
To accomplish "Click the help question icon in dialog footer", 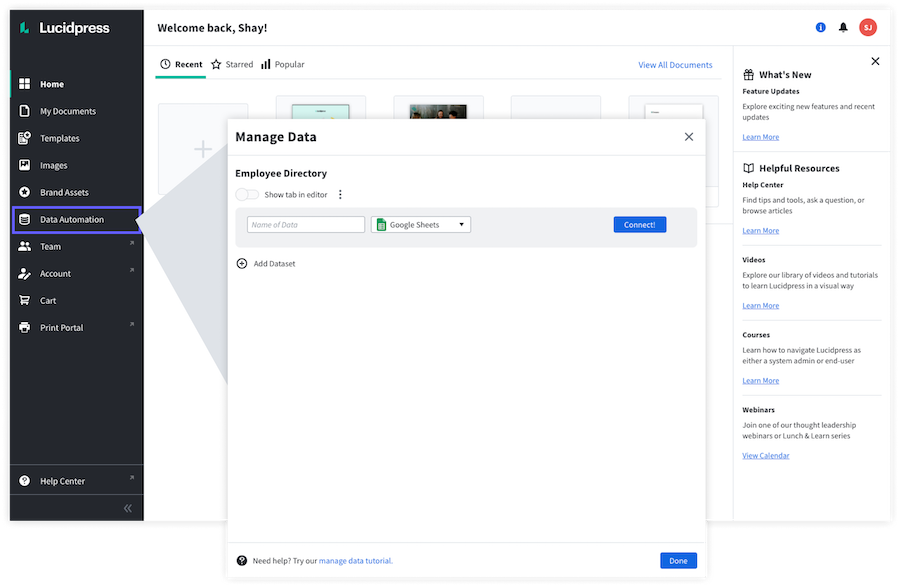I will [x=242, y=561].
